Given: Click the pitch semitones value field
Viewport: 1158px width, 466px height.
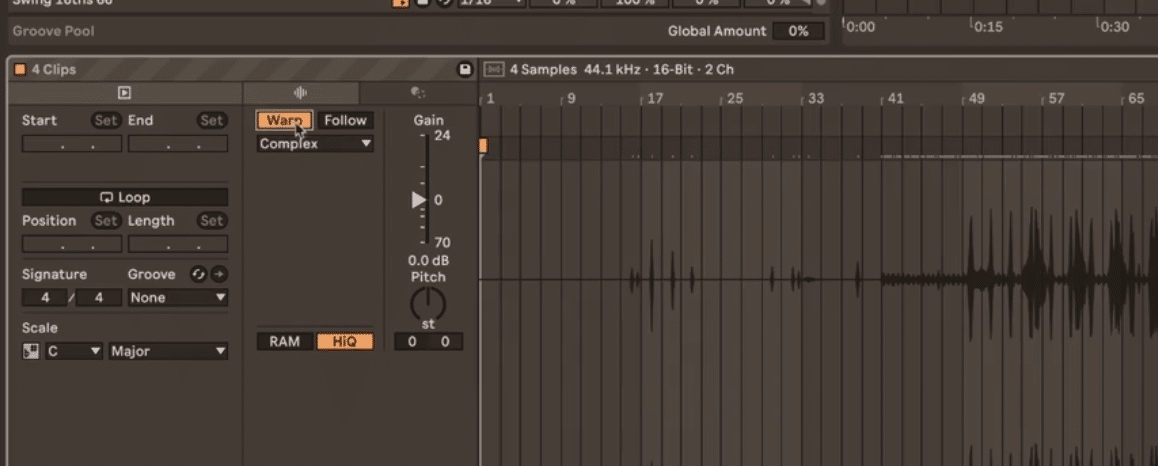Looking at the screenshot, I should click(x=412, y=342).
